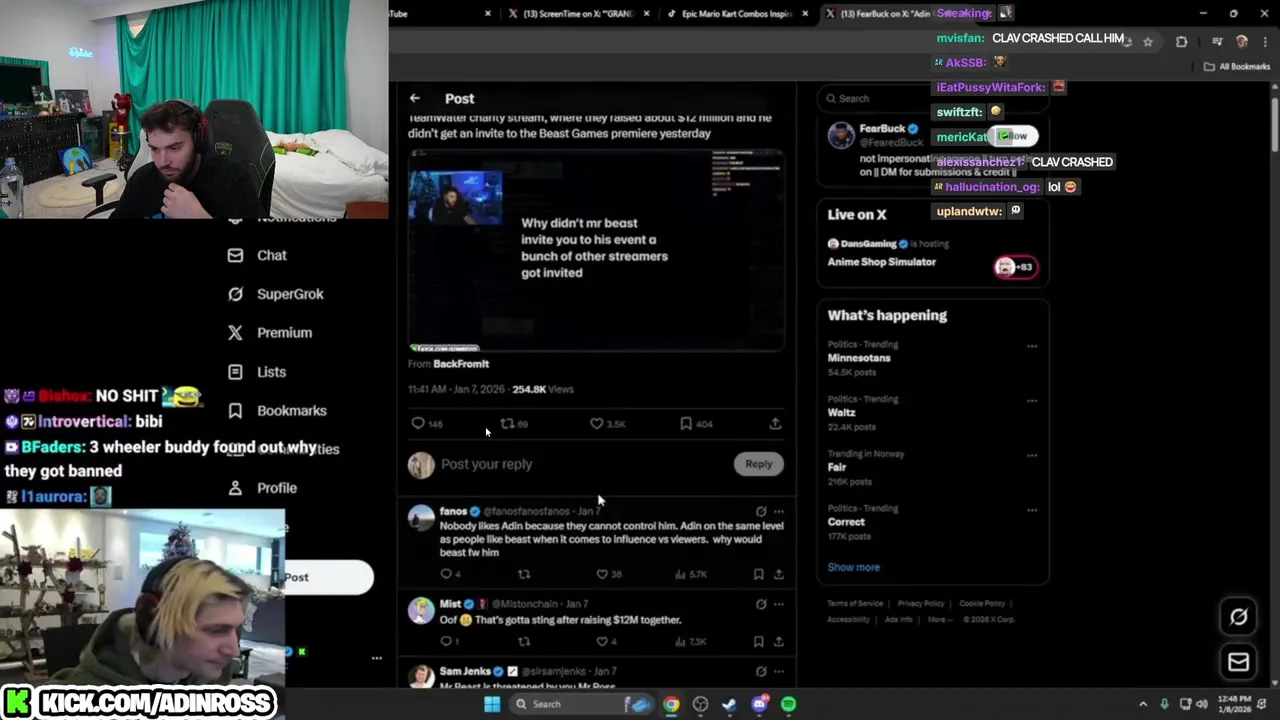Screen dimensions: 1280x720
Task: Bookmark fanos comment
Action: (x=759, y=574)
